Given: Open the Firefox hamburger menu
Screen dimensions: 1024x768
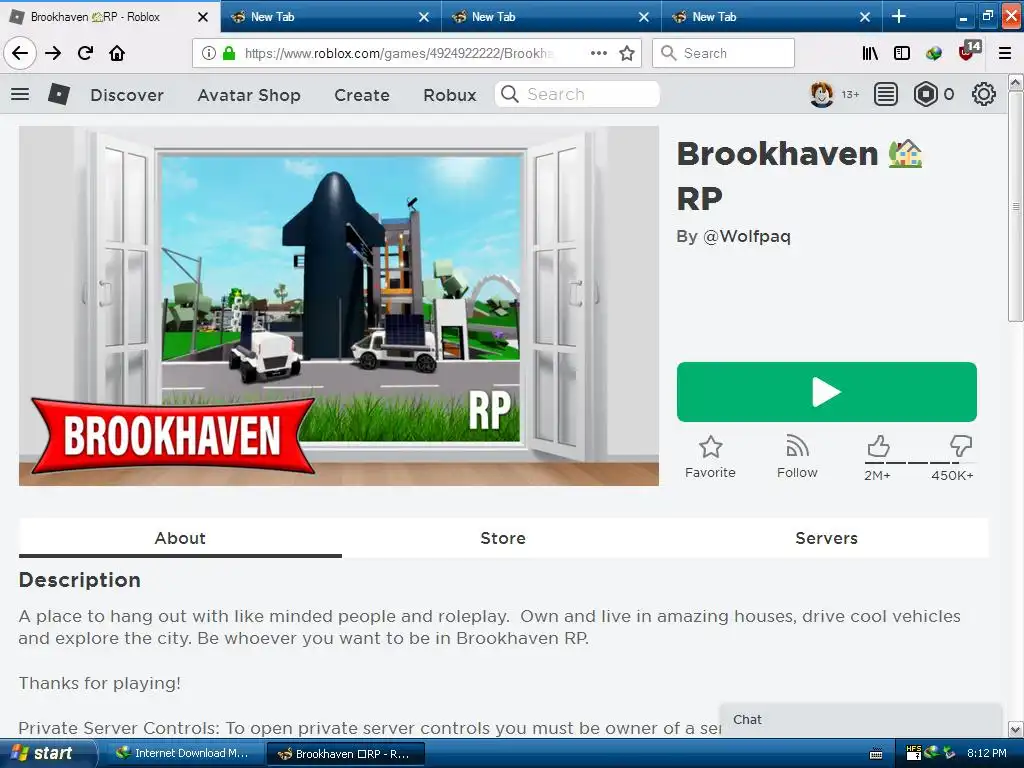Looking at the screenshot, I should (1005, 53).
